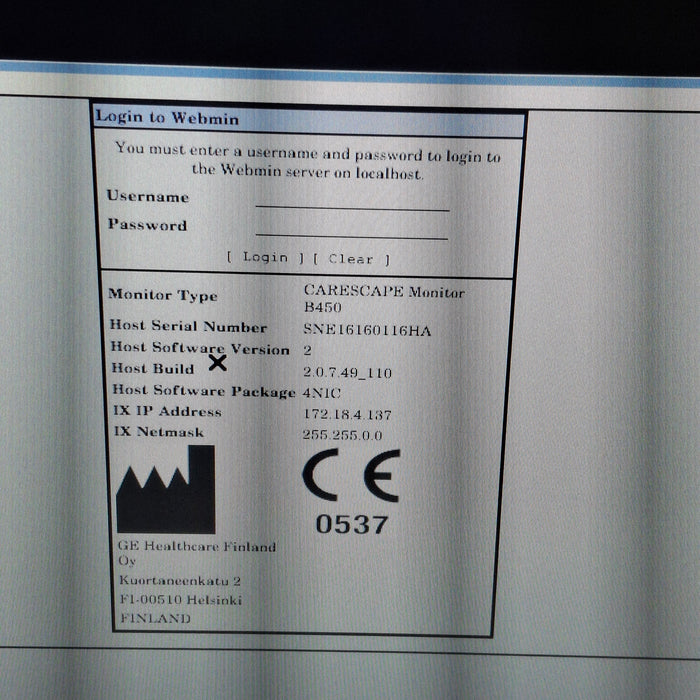
Task: Click serial number SNE16160116HA
Action: 366,330
